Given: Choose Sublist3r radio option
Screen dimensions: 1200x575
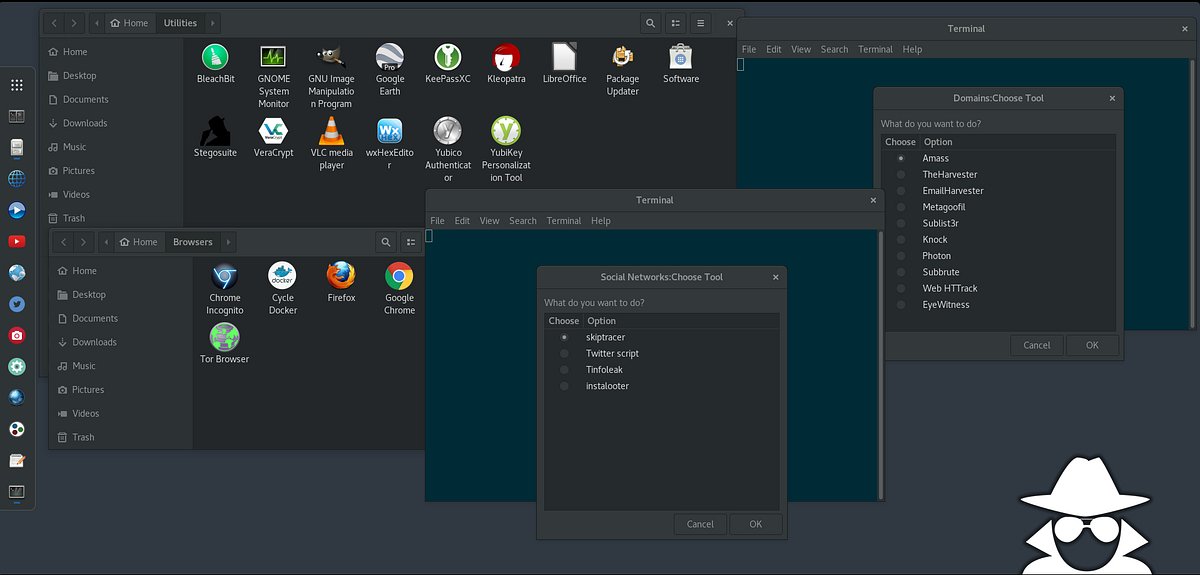Looking at the screenshot, I should point(901,223).
